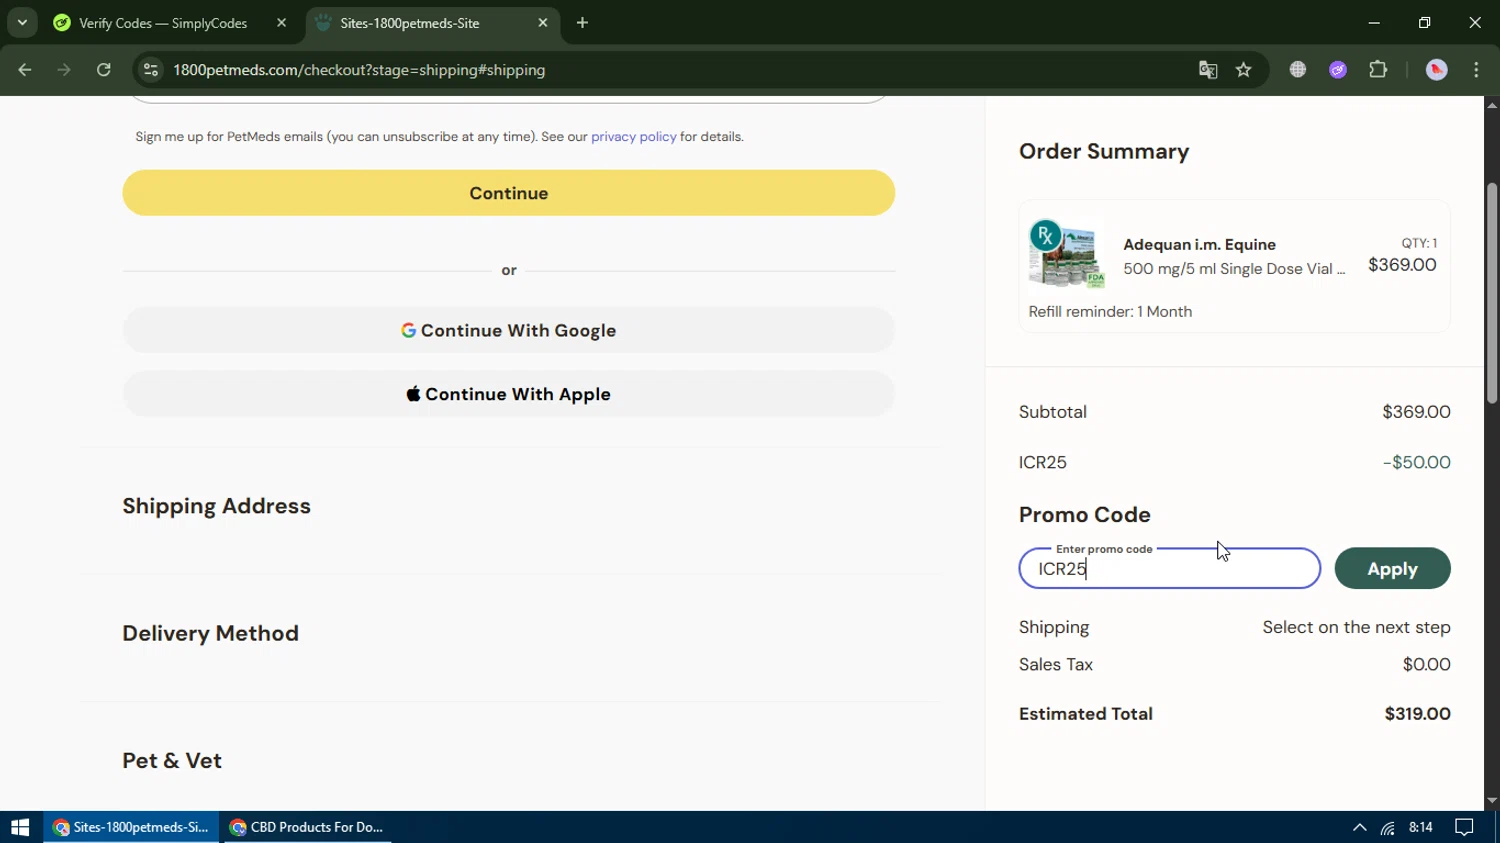This screenshot has height=843, width=1500.
Task: Click the address bar URL
Action: (x=359, y=70)
